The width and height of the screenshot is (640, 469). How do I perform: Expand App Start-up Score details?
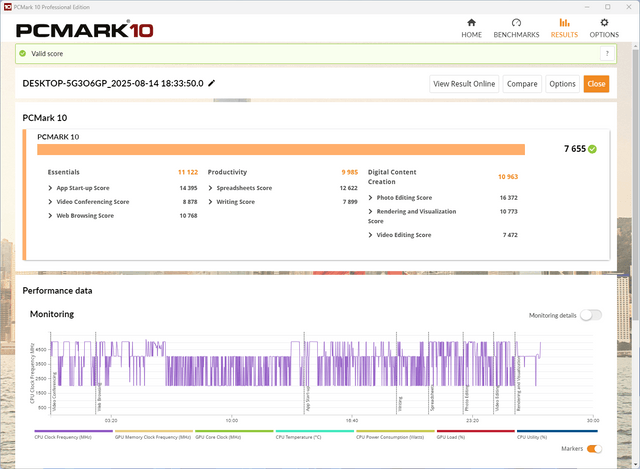[50, 188]
